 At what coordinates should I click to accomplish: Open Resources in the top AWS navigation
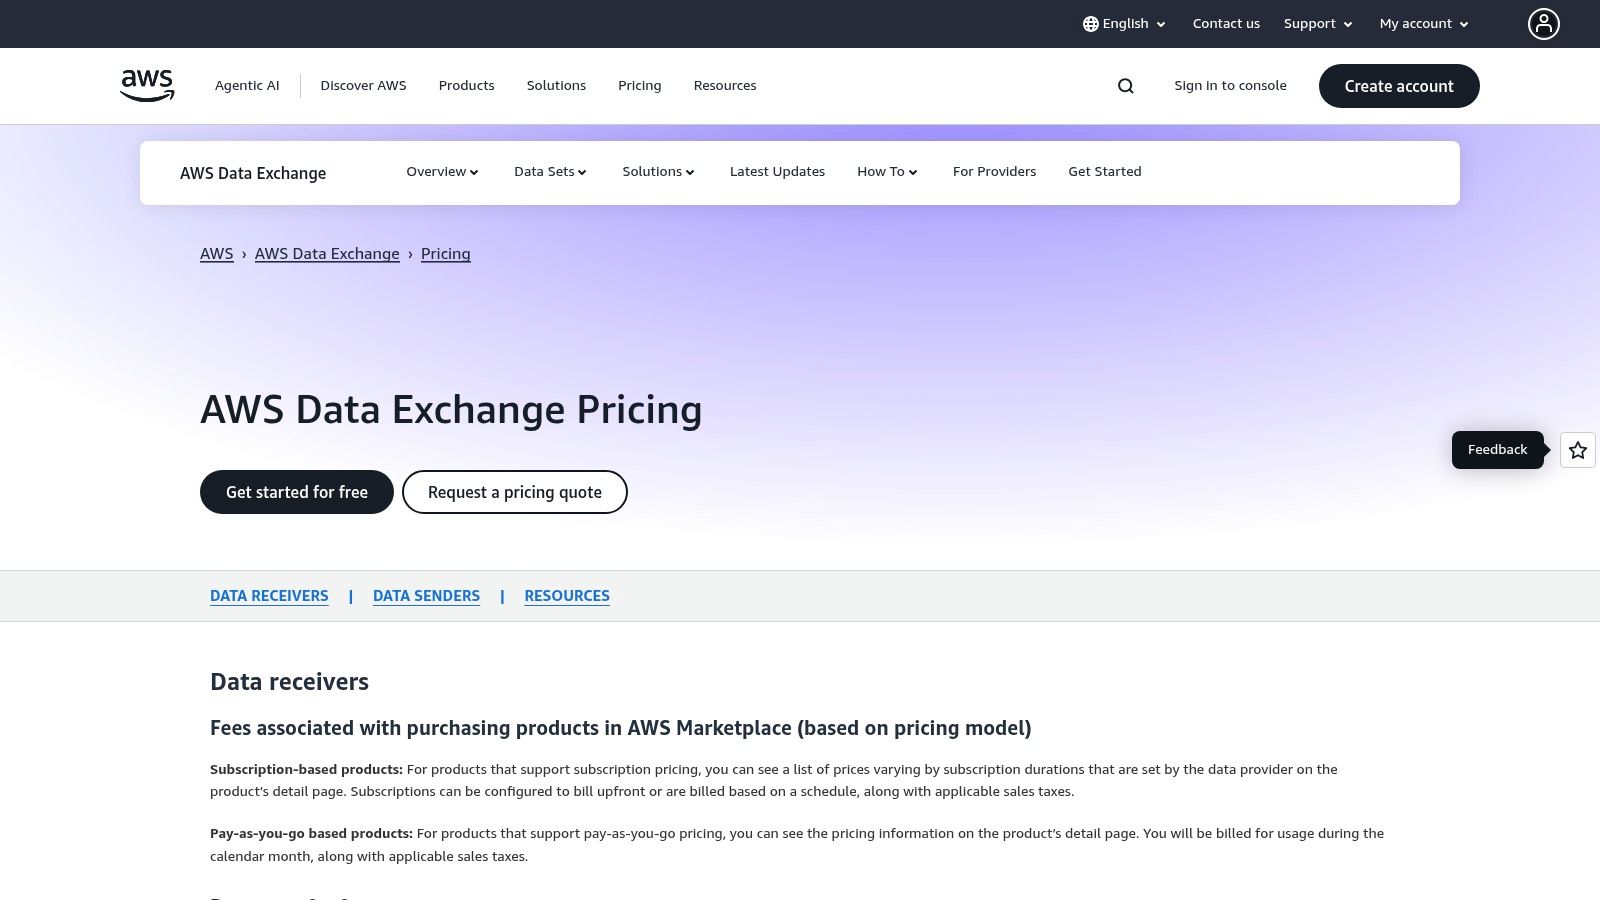tap(725, 86)
